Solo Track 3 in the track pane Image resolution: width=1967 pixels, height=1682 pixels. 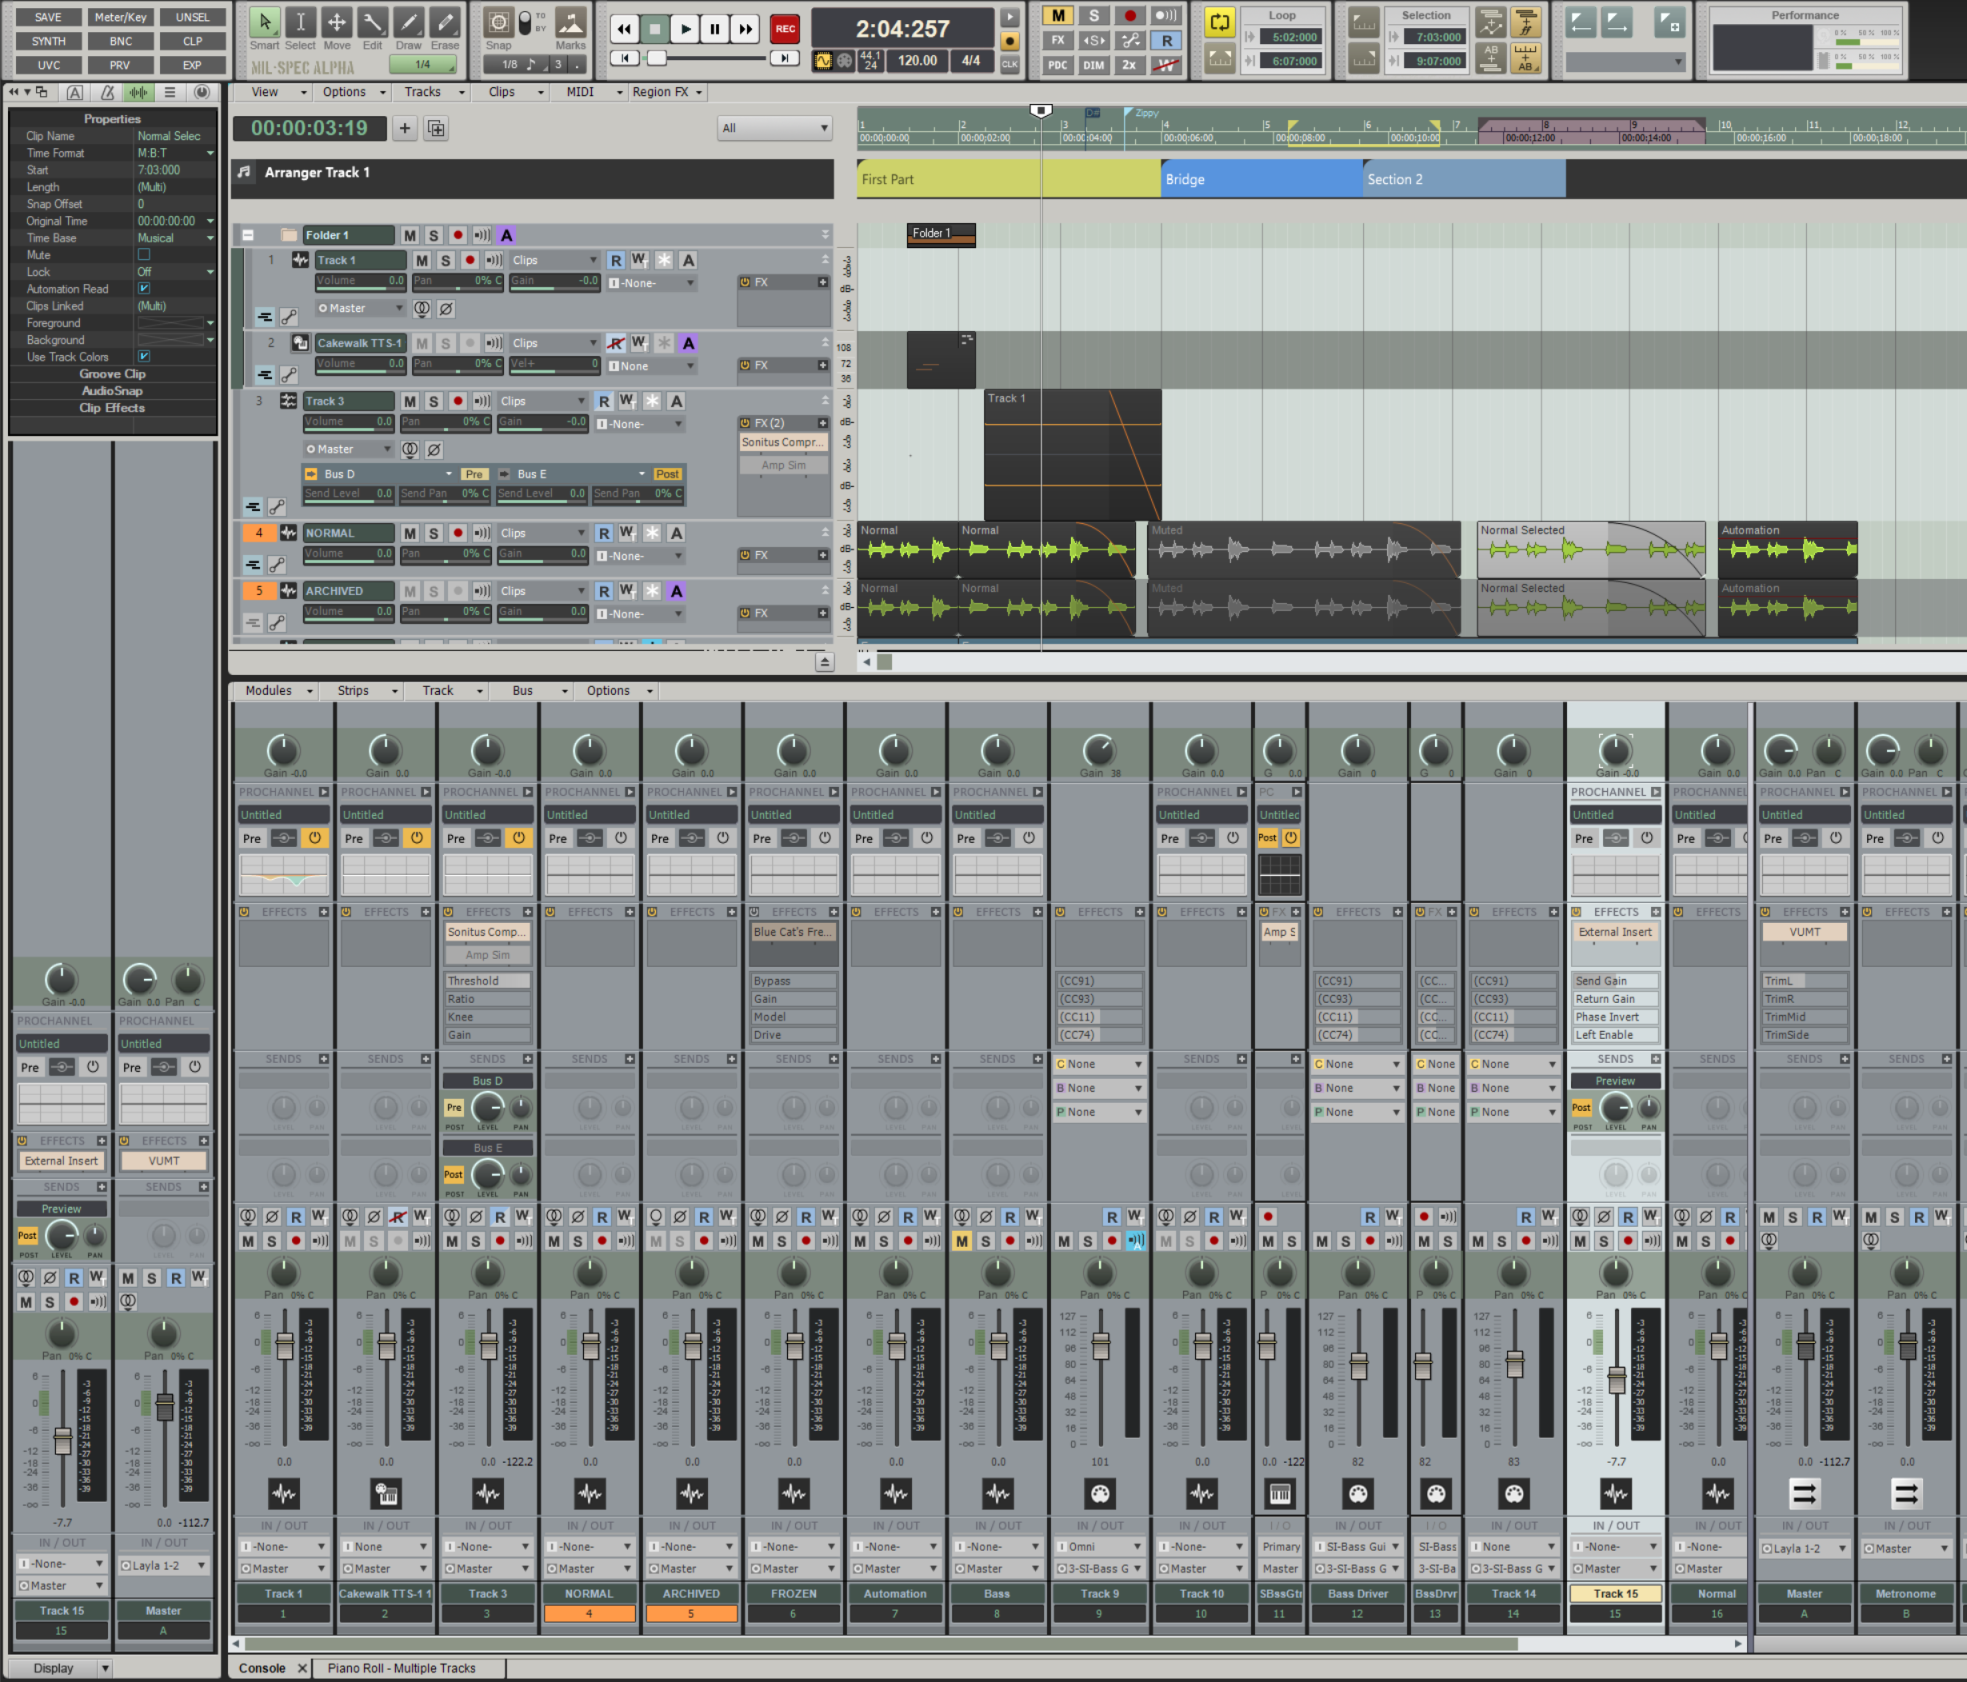pyautogui.click(x=434, y=401)
